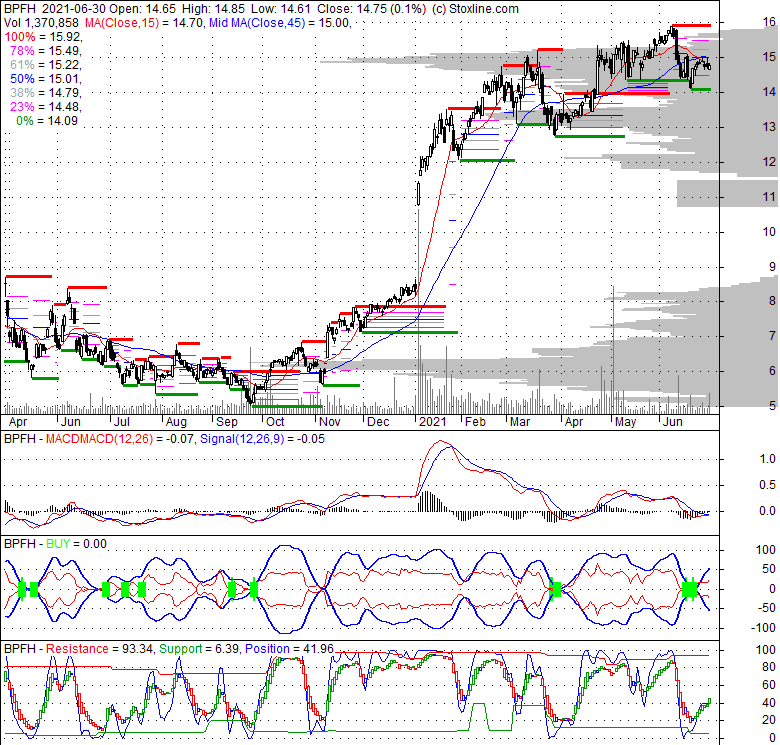Click the 'Mar' label on time axis
The width and height of the screenshot is (780, 745).
[520, 422]
